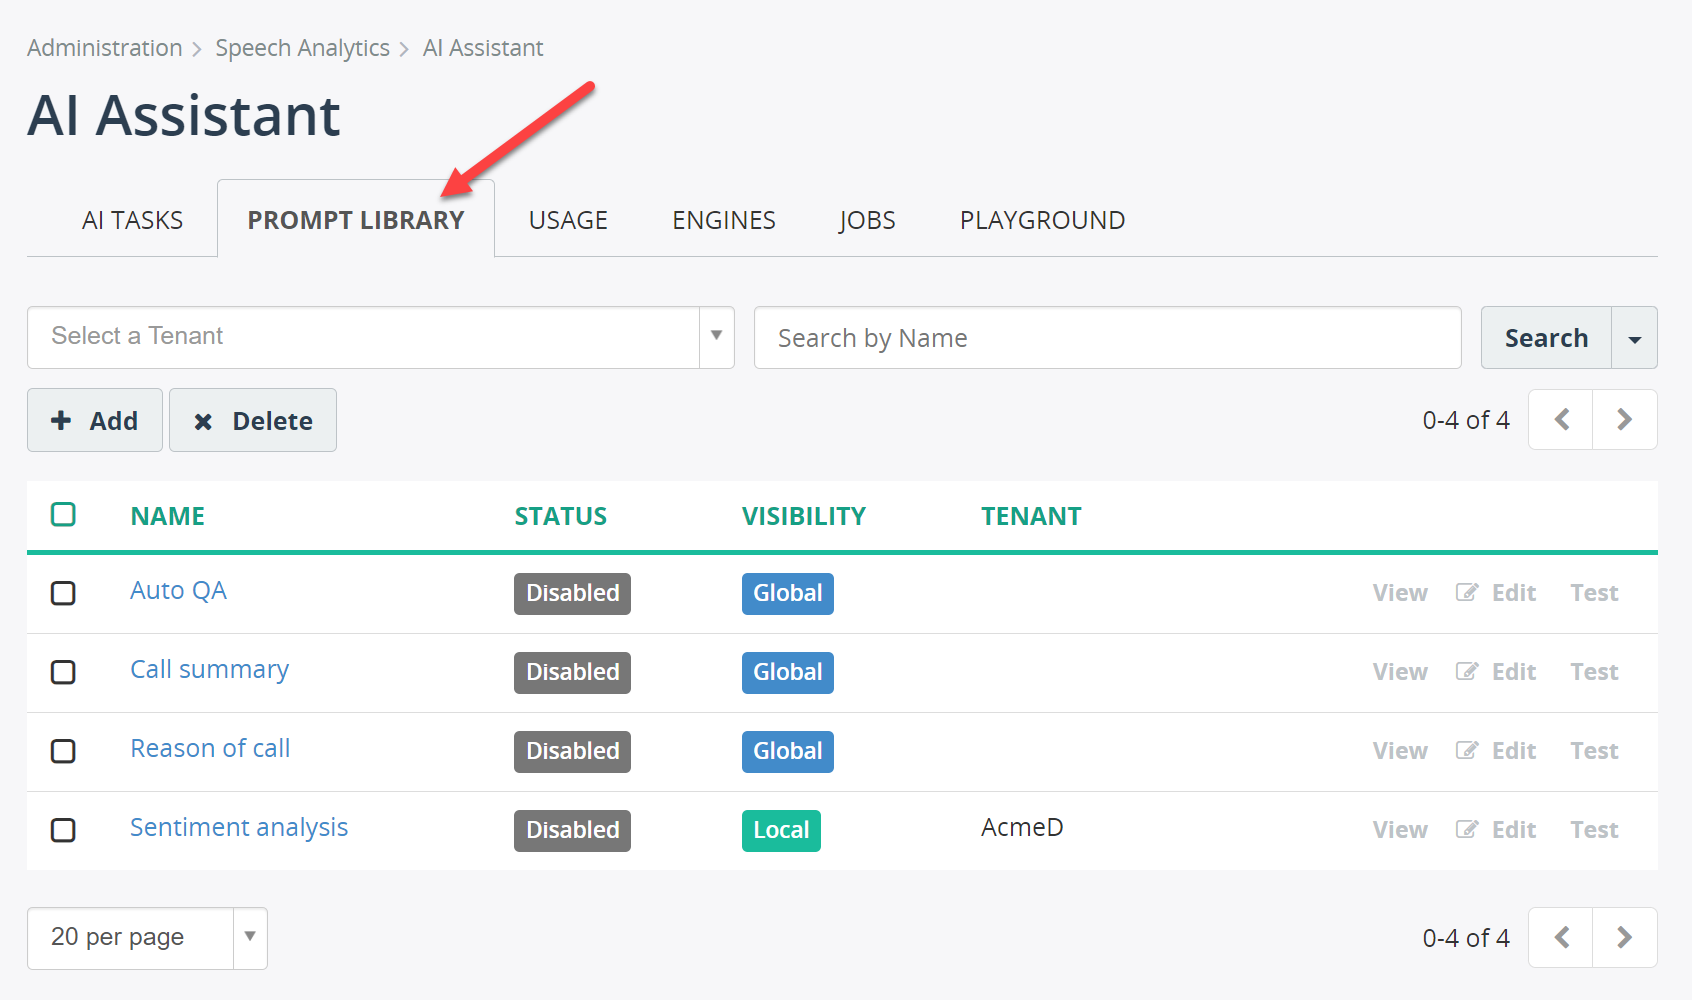Click the AI Assistant breadcrumb
Image resolution: width=1692 pixels, height=1000 pixels.
click(x=483, y=48)
